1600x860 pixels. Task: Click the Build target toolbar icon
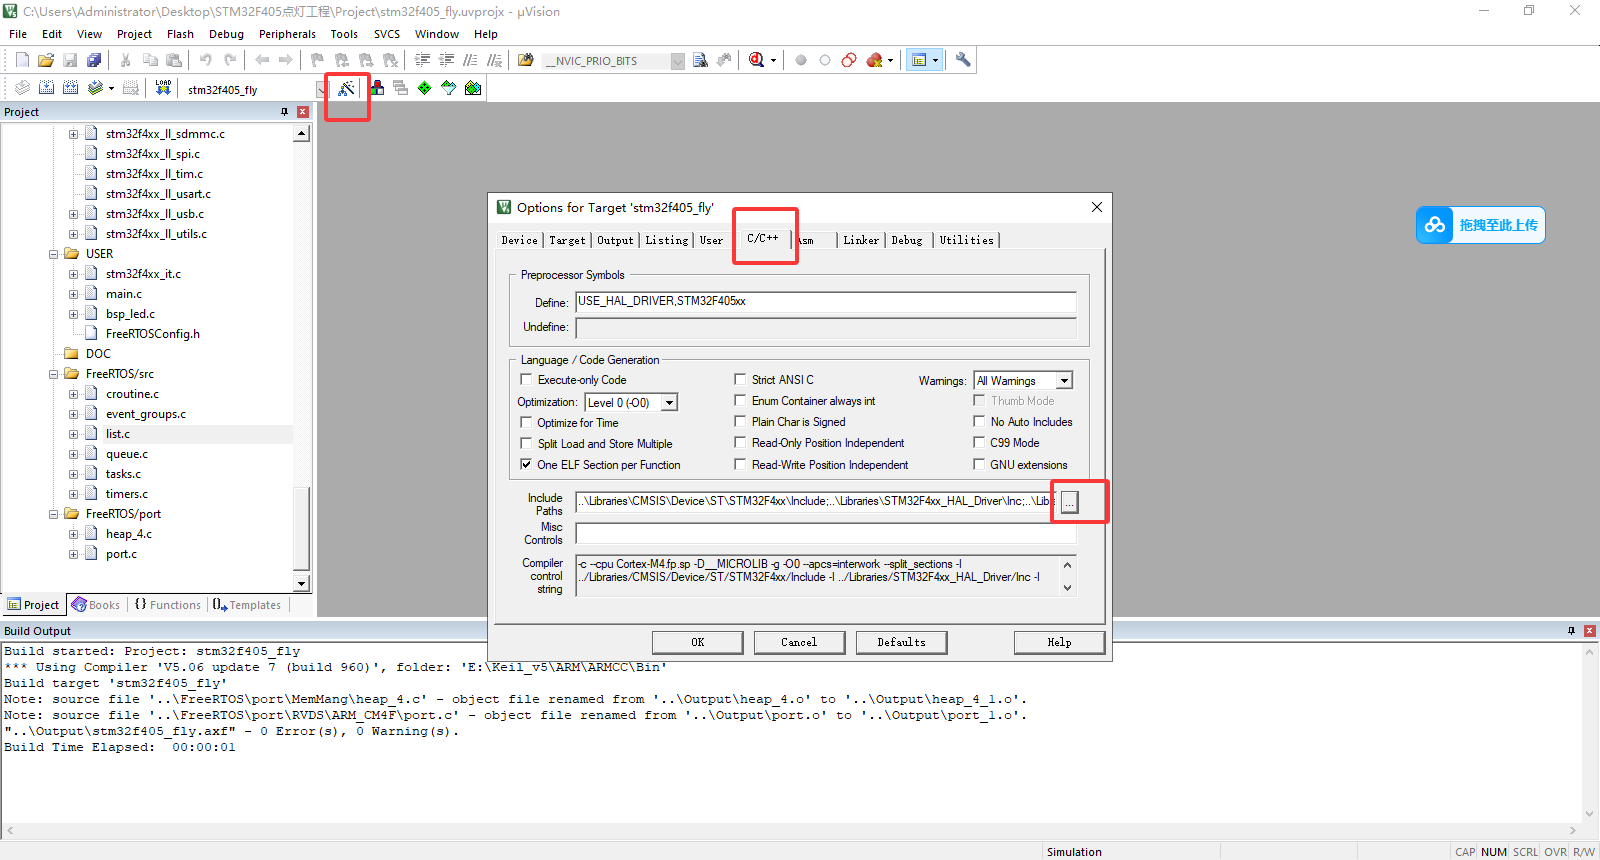(46, 88)
